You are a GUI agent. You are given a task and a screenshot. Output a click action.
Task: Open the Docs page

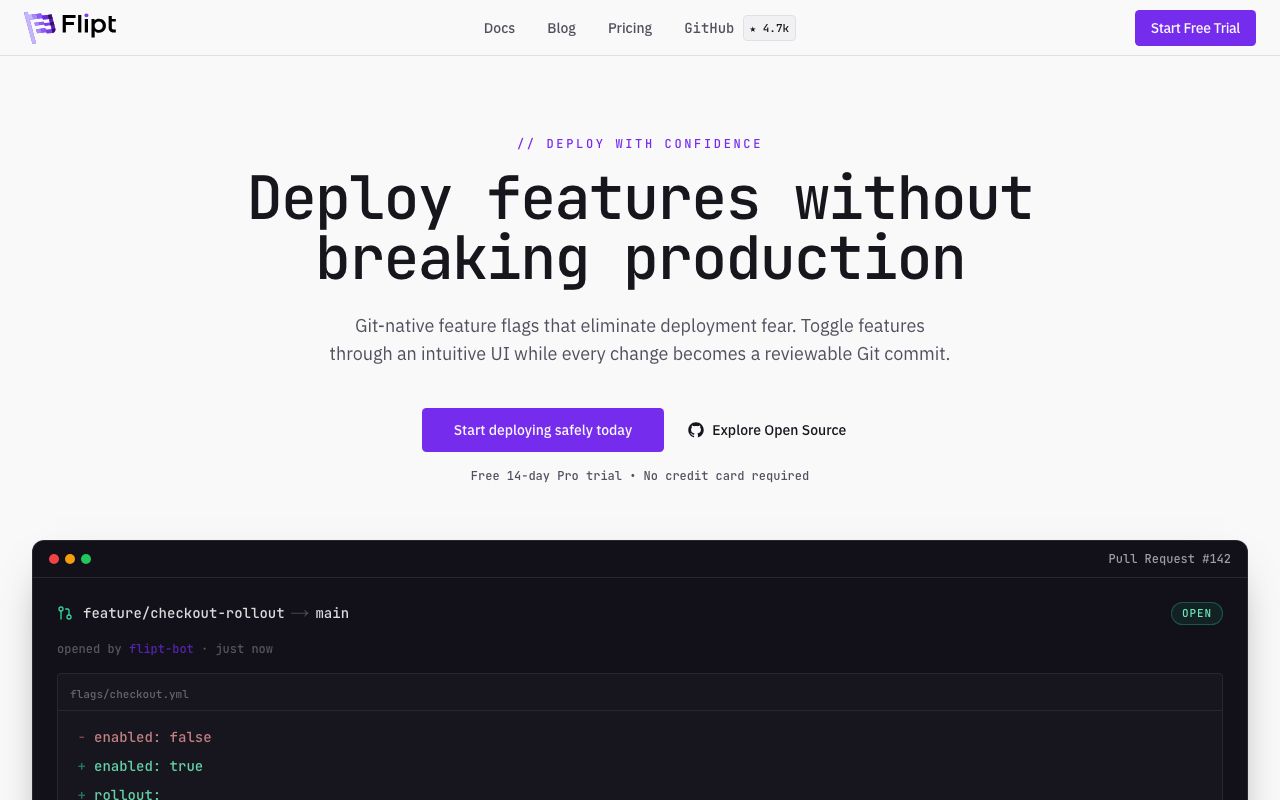(499, 28)
